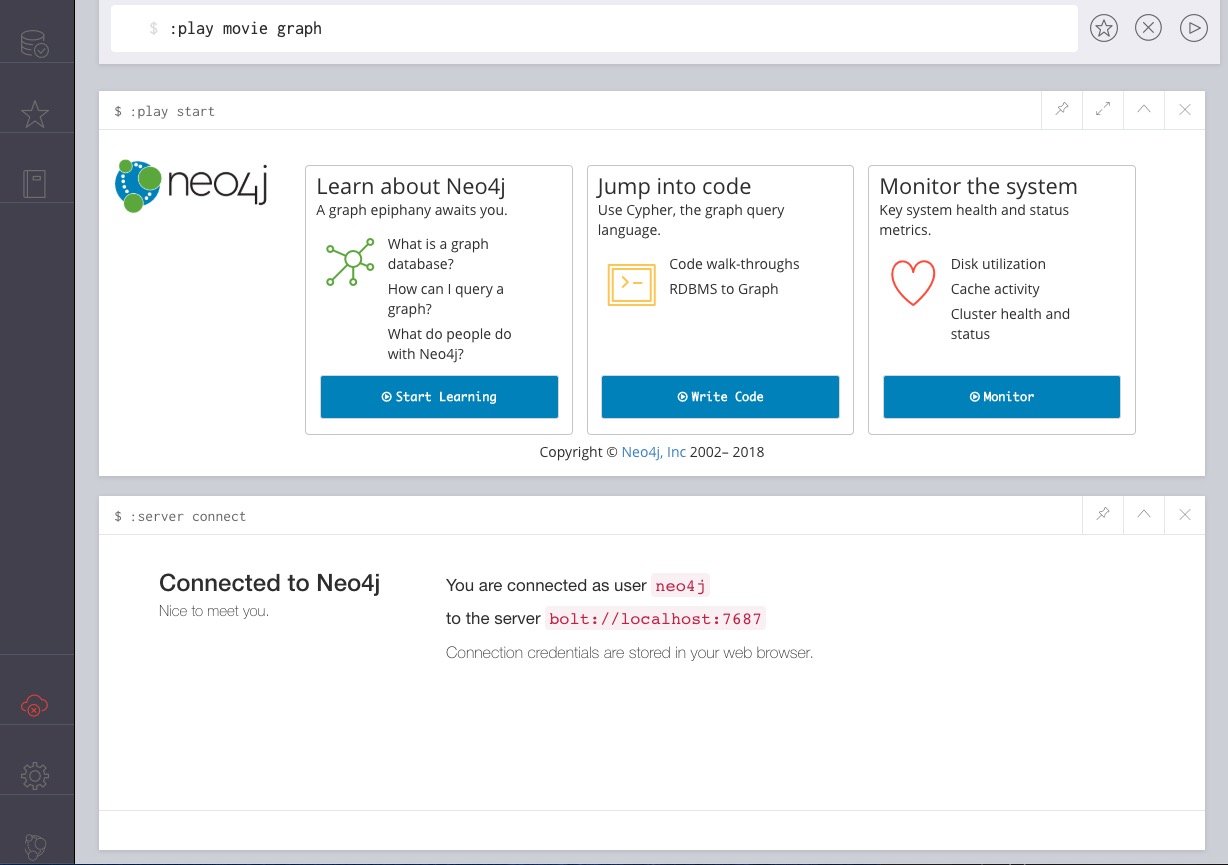Open the database information sidebar icon

[35, 43]
